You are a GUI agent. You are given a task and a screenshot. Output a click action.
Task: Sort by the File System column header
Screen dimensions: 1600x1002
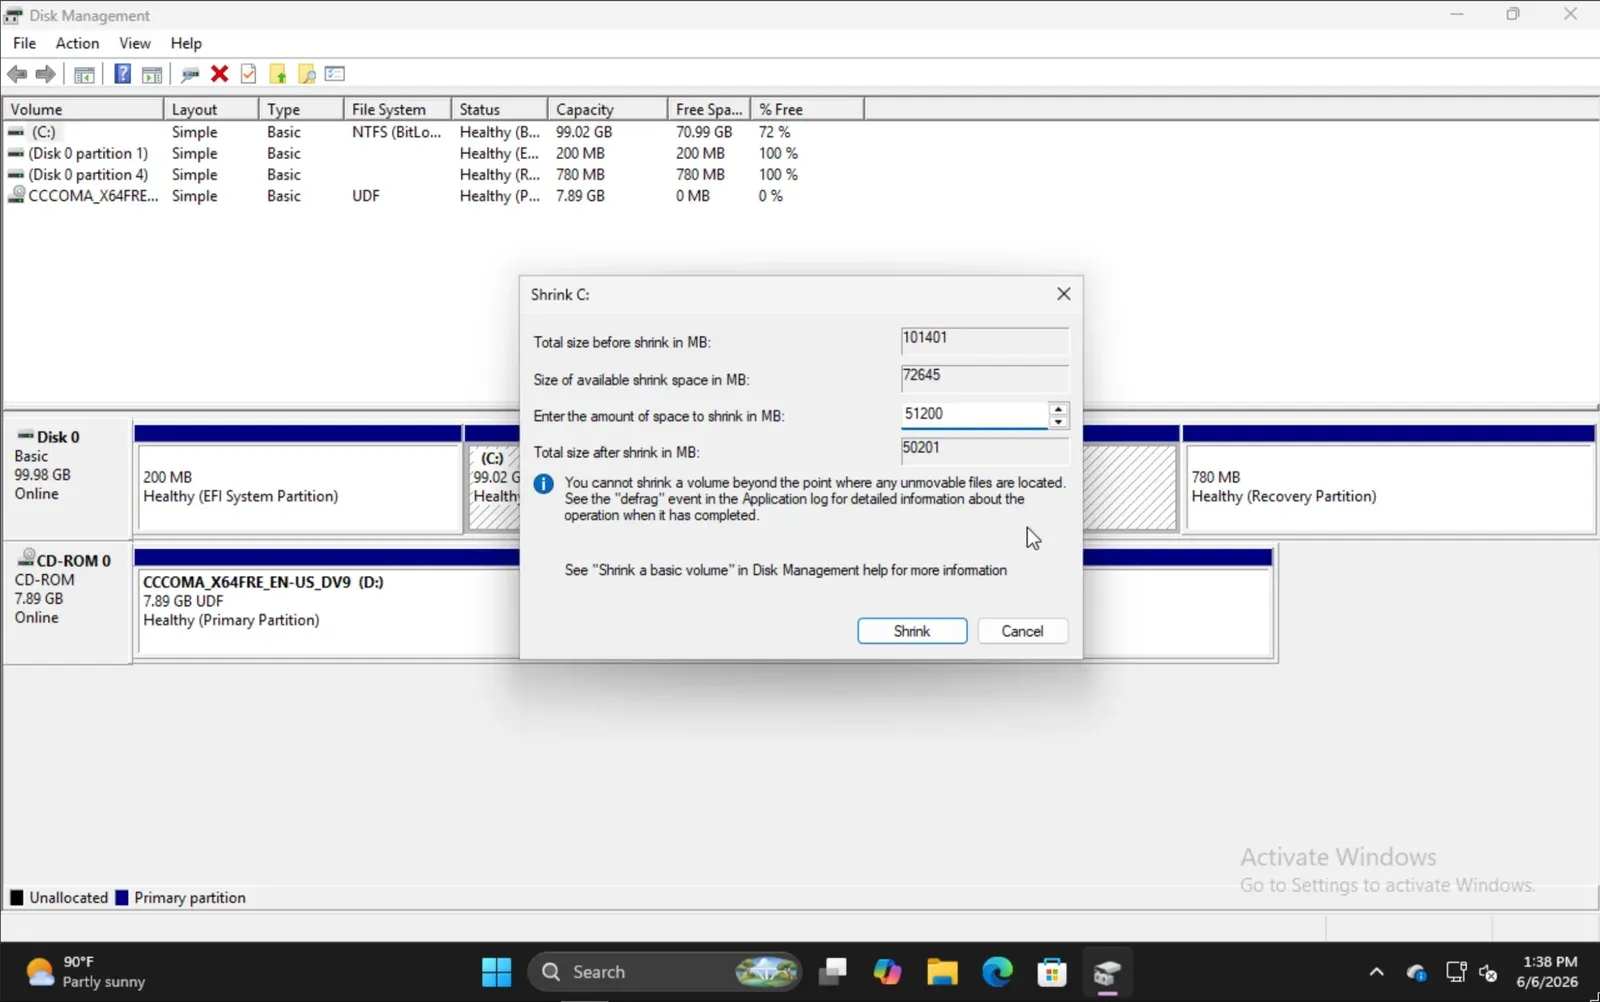click(x=397, y=109)
